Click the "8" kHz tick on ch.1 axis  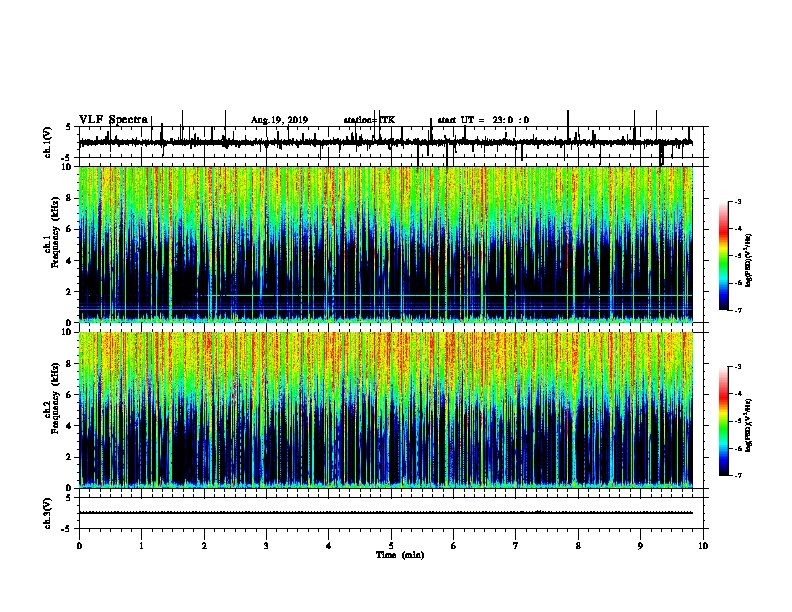(x=70, y=198)
